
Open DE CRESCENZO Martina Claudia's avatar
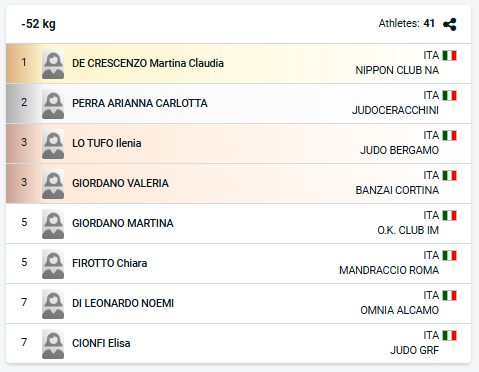click(x=53, y=64)
